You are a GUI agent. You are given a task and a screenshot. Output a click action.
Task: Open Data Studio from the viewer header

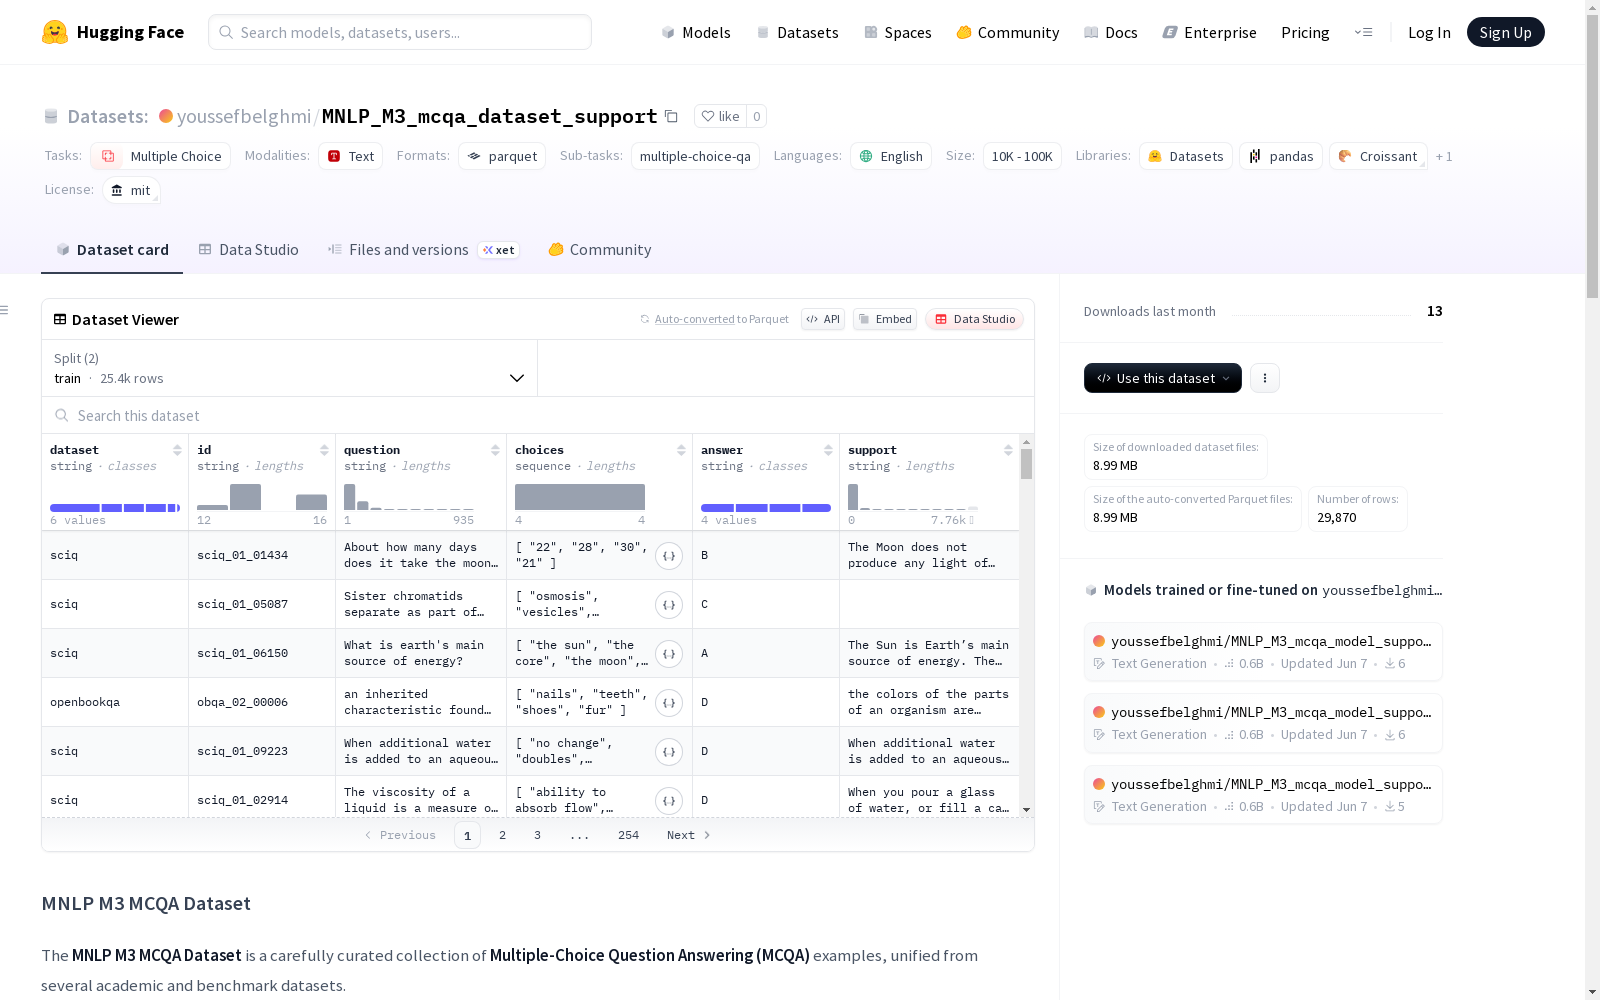[x=974, y=319]
